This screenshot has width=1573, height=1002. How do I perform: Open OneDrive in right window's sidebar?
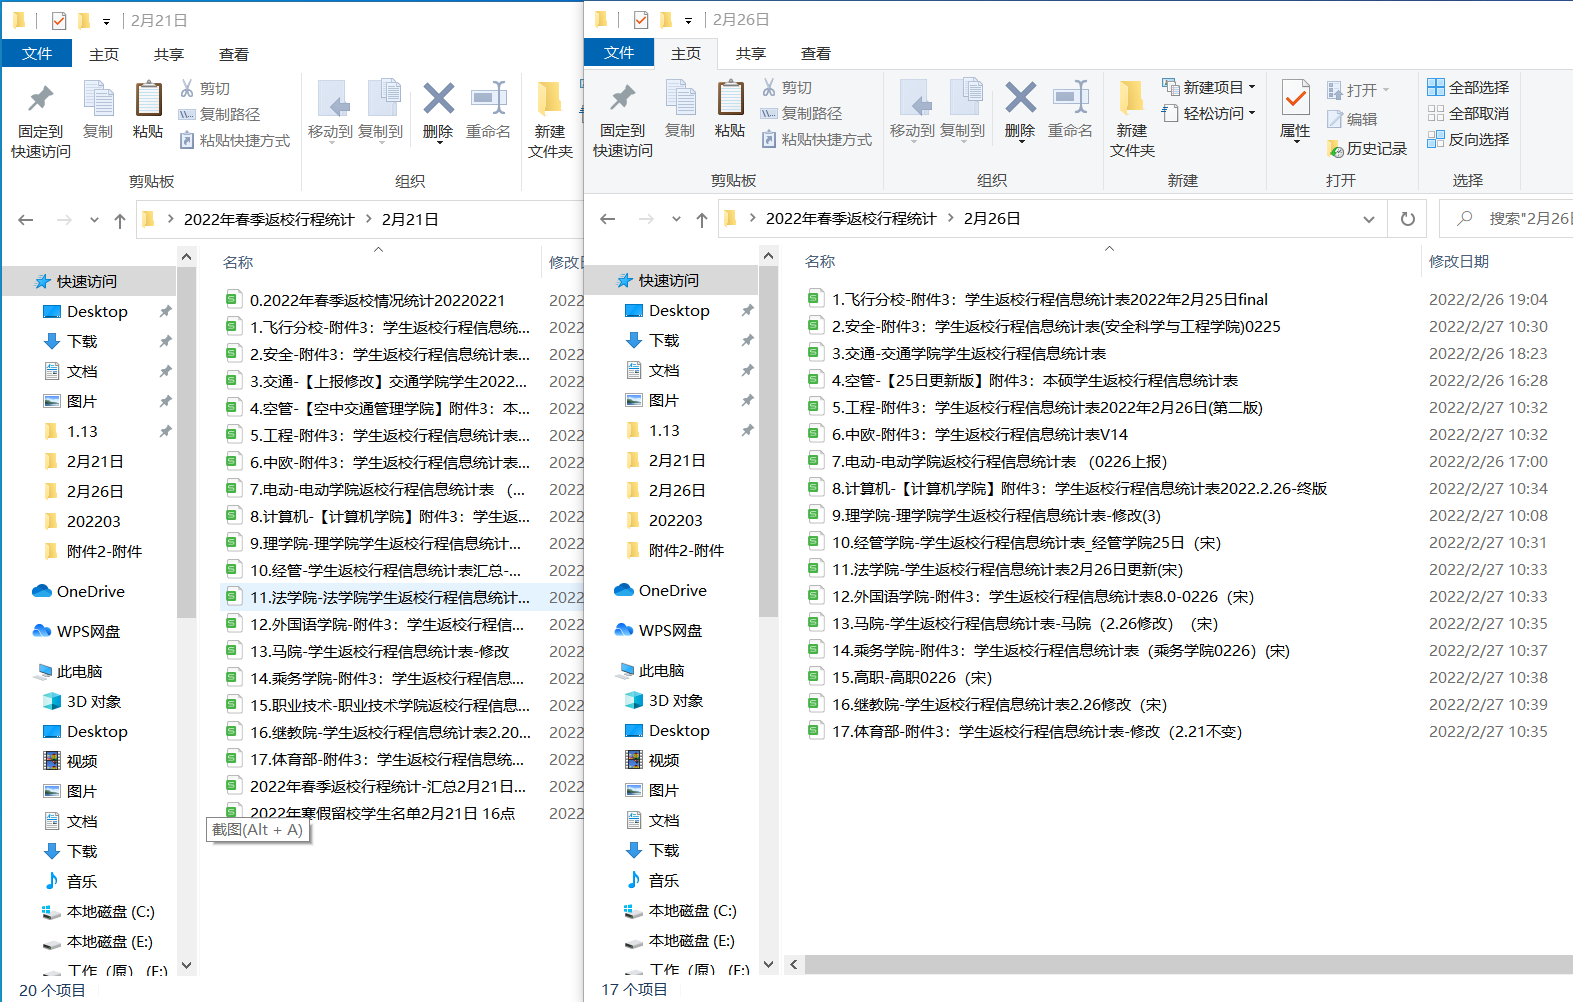(672, 591)
